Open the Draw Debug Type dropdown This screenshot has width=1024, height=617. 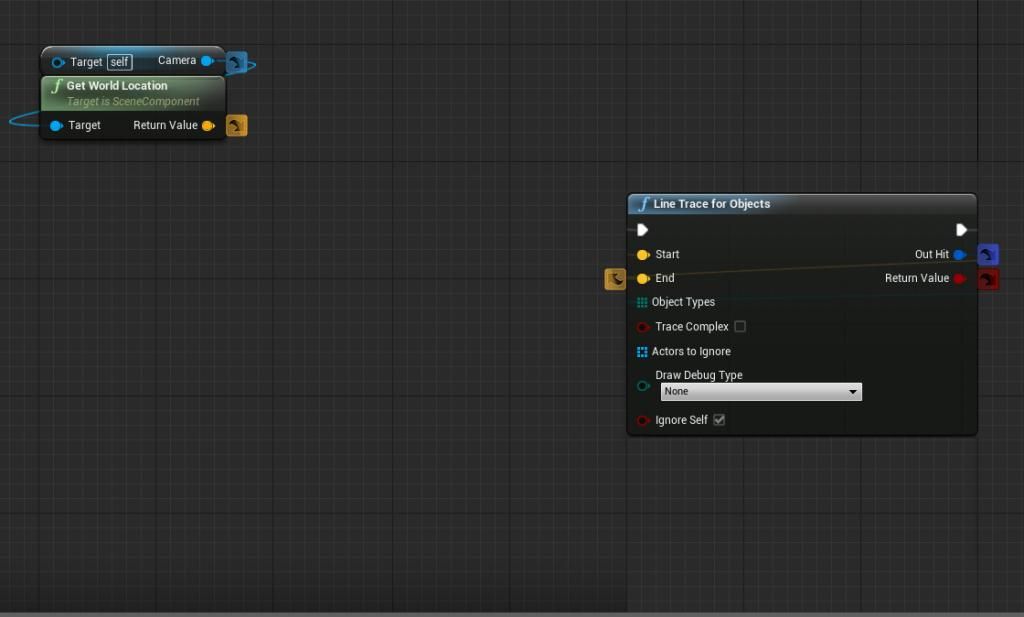(760, 392)
